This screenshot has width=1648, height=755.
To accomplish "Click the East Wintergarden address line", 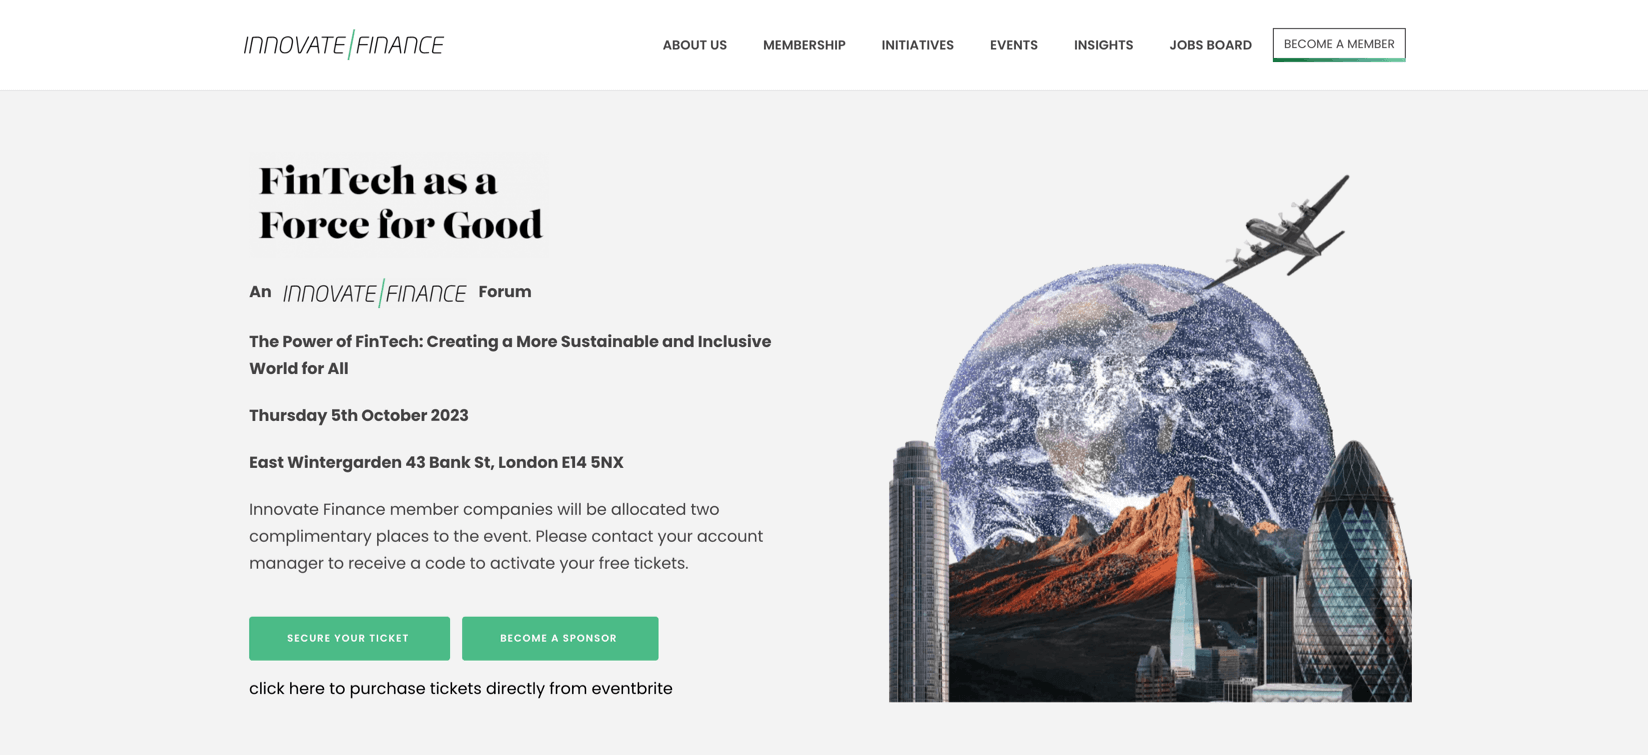I will pos(436,462).
